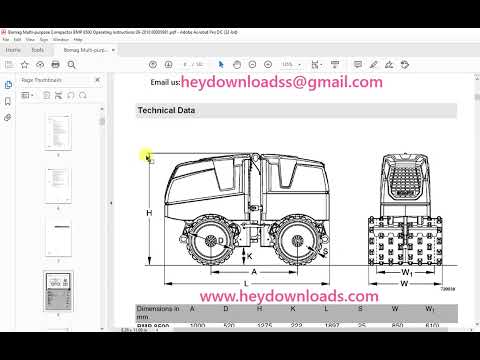Open Page Thumbnails panel icon in sidebar
The height and width of the screenshot is (360, 480).
tap(8, 85)
